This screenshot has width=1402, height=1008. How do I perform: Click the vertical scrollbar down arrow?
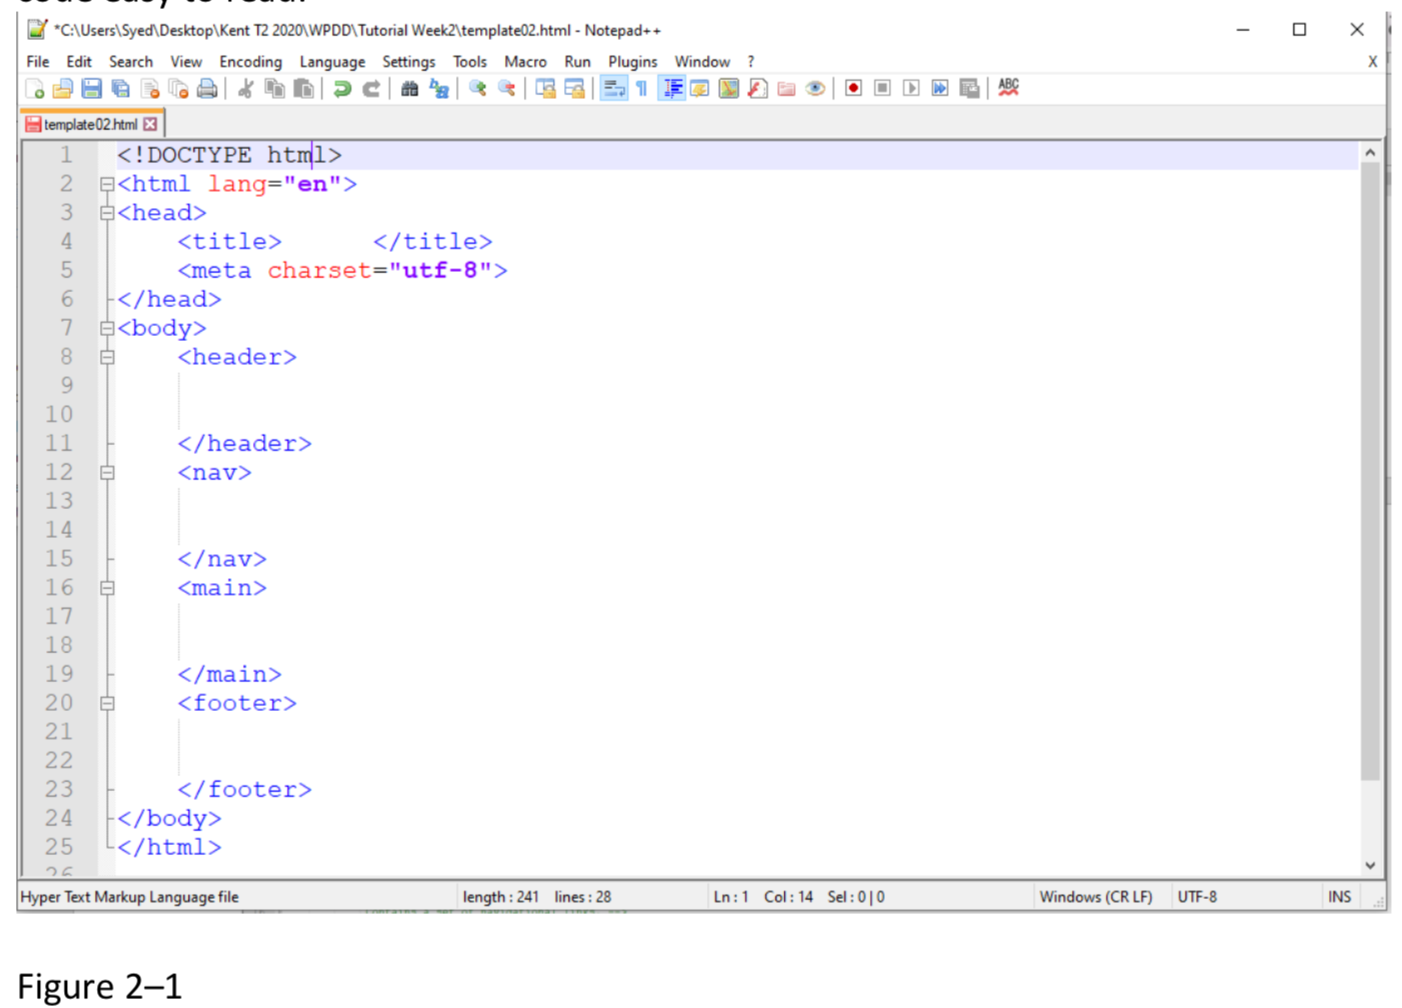tap(1370, 865)
